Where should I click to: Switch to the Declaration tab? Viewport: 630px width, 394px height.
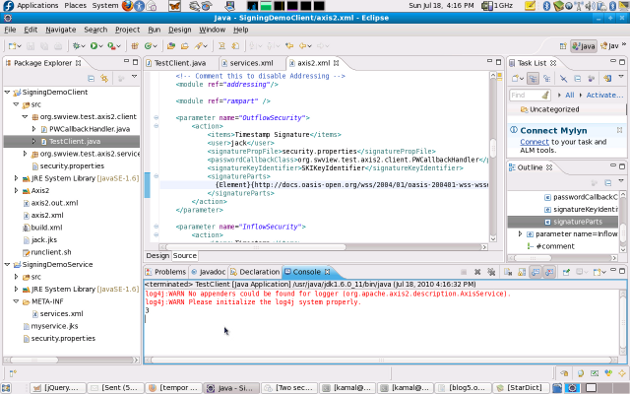[255, 272]
